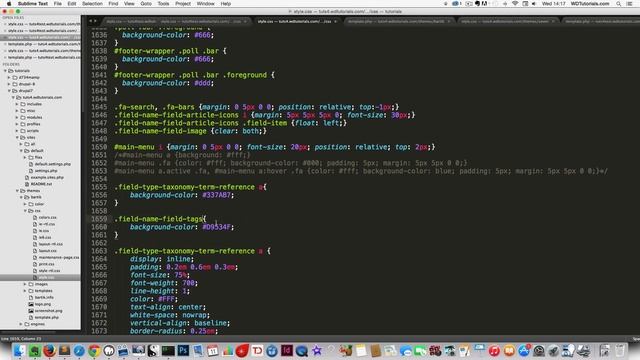Open screenshot.png in the sidebar
The width and height of the screenshot is (640, 360).
click(48, 311)
